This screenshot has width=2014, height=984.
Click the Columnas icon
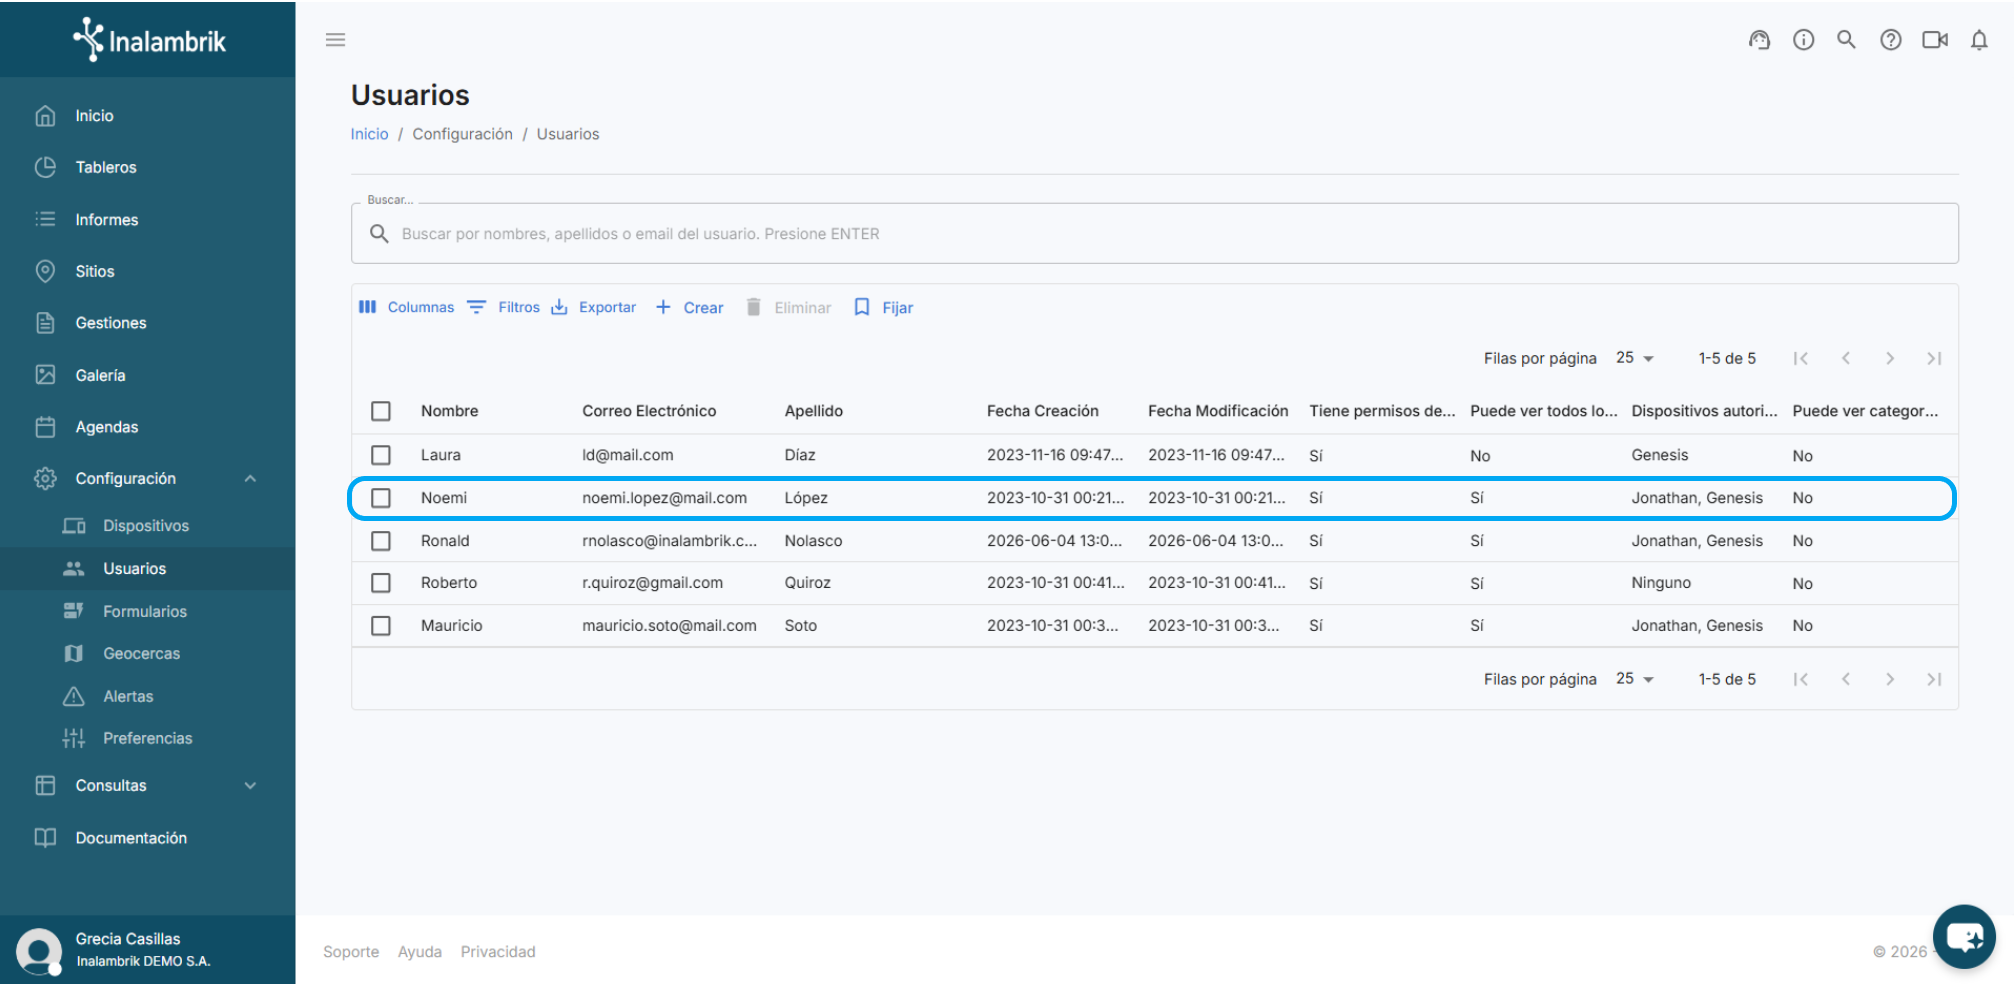pyautogui.click(x=367, y=307)
